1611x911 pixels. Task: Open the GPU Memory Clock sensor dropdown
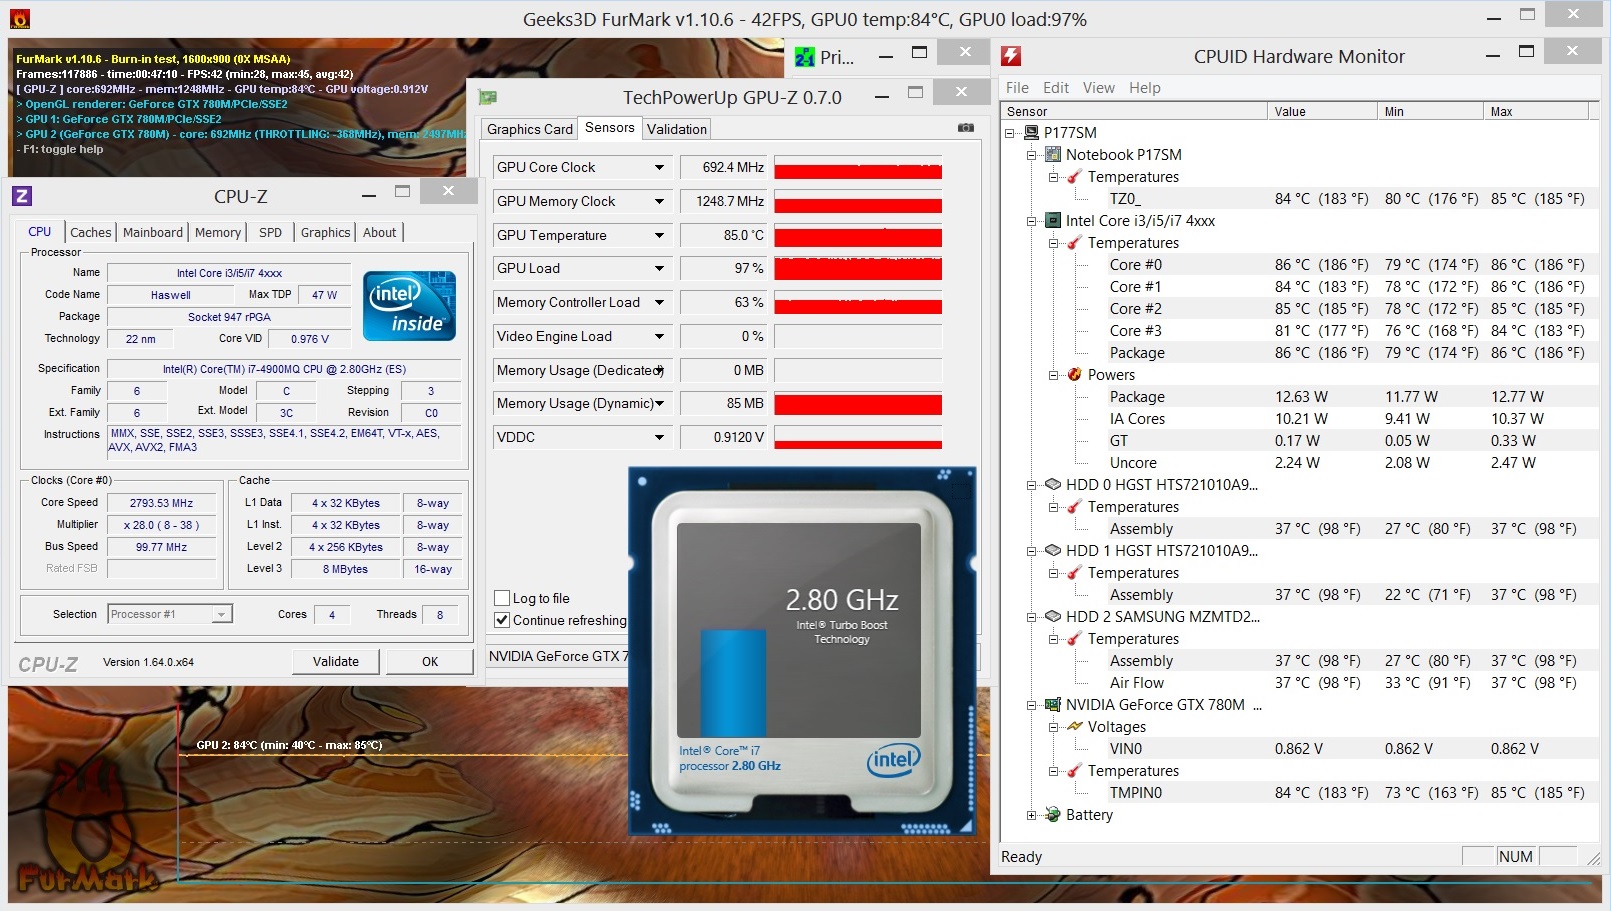(x=659, y=201)
